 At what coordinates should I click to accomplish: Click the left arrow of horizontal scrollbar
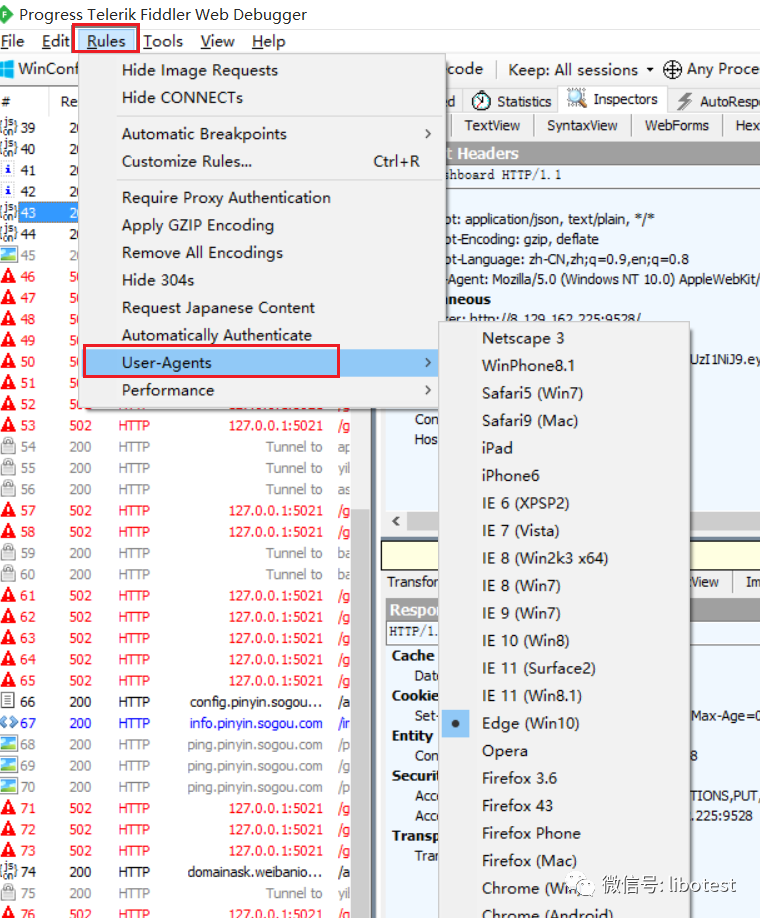396,520
